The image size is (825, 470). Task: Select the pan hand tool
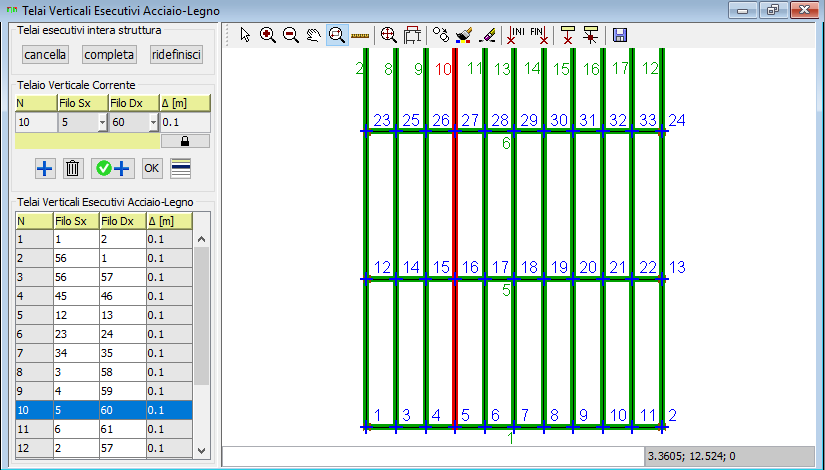[x=314, y=35]
